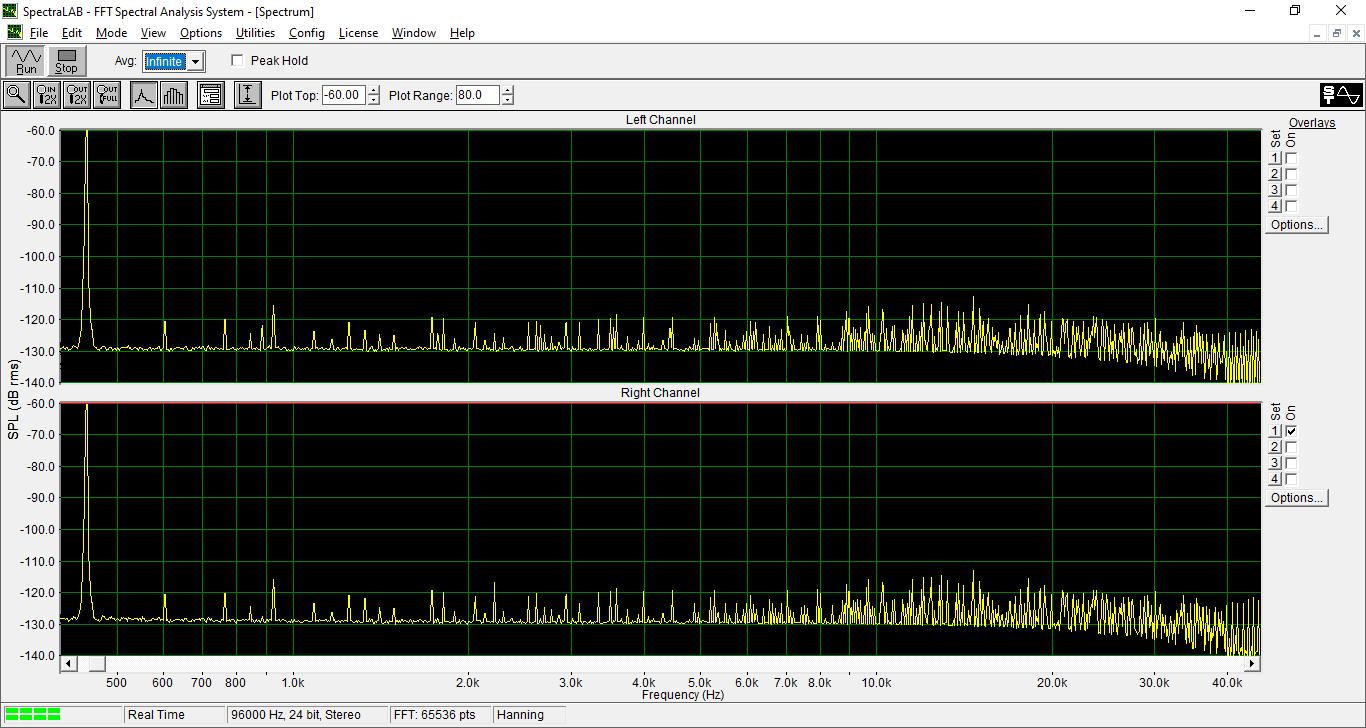Minimize the inner Spectrum child window
The width and height of the screenshot is (1366, 728).
coord(1319,33)
